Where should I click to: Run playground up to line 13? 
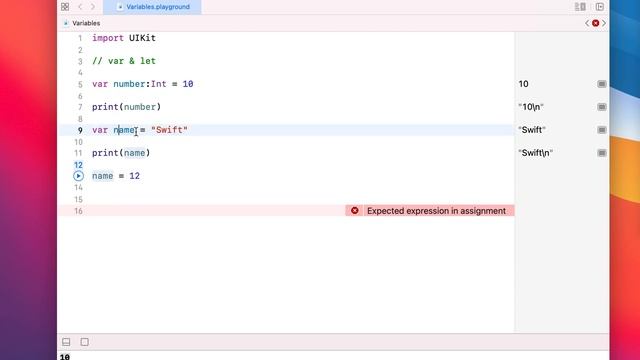(78, 176)
